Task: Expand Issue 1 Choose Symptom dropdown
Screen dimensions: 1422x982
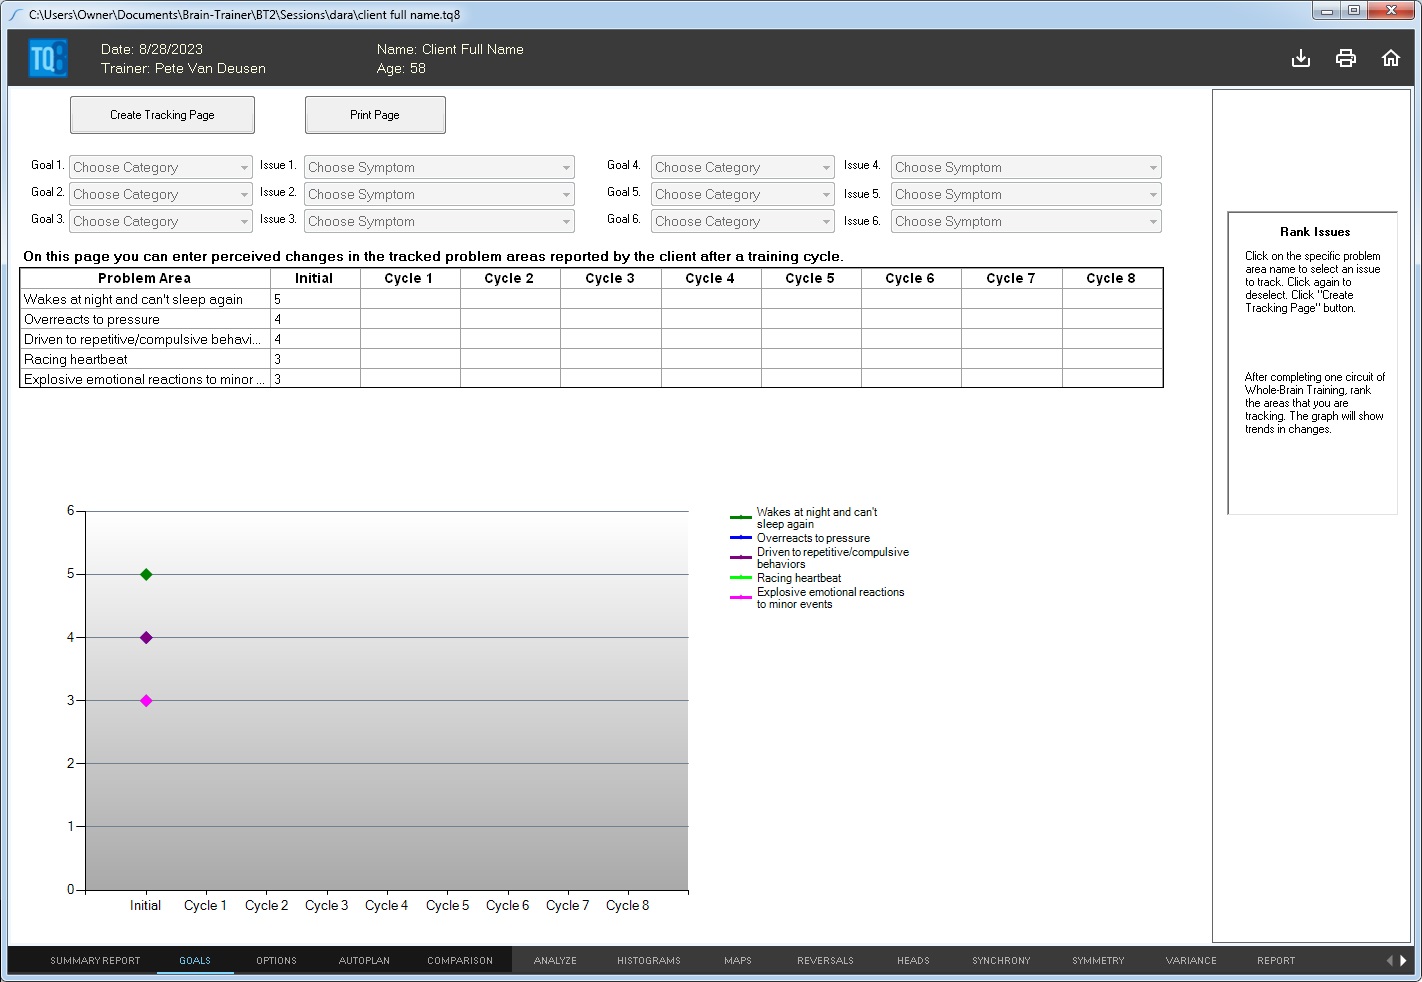Action: point(440,167)
